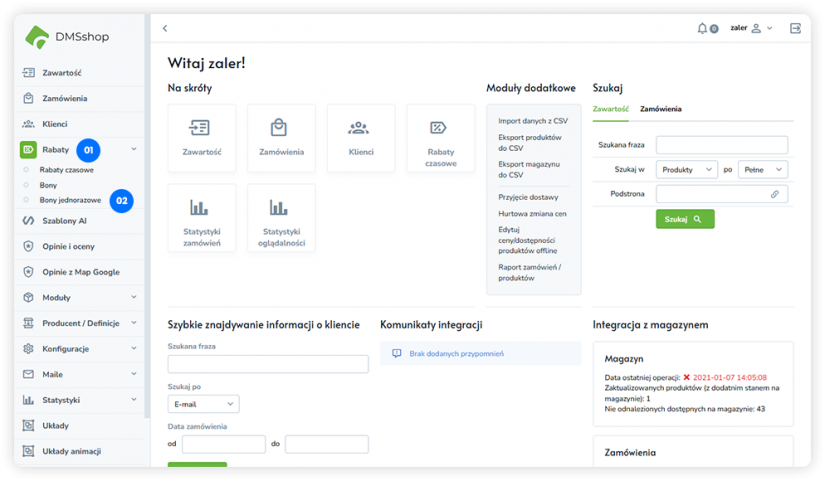Open the Zamówienia shortcut tile
Viewport: 825px width, 481px height.
[x=281, y=138]
